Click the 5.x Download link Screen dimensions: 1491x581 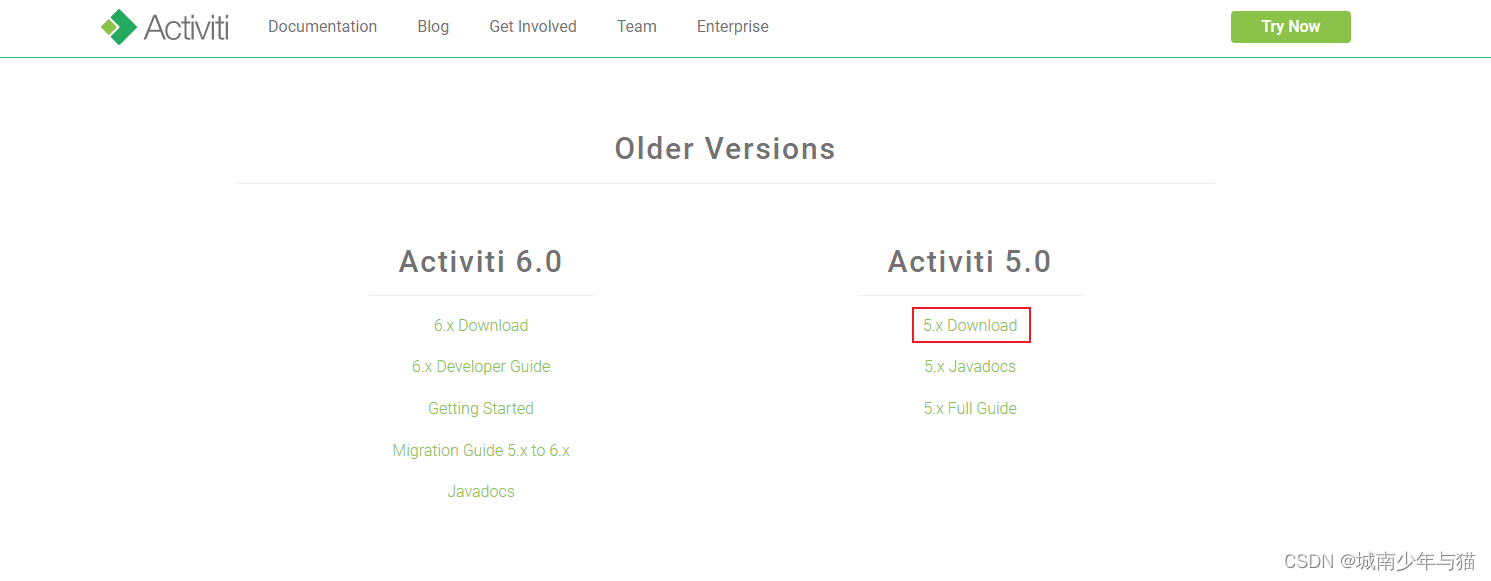(x=970, y=325)
